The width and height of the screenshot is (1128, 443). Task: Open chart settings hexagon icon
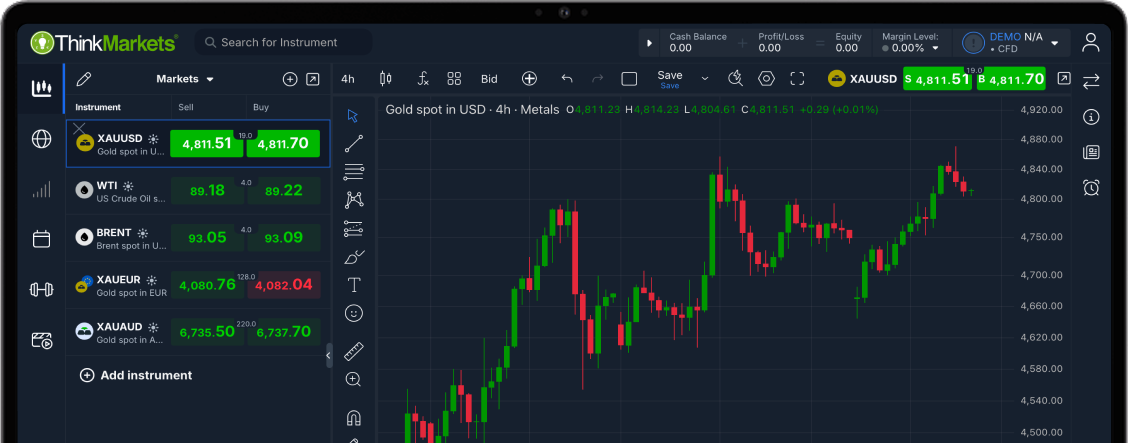pyautogui.click(x=766, y=79)
